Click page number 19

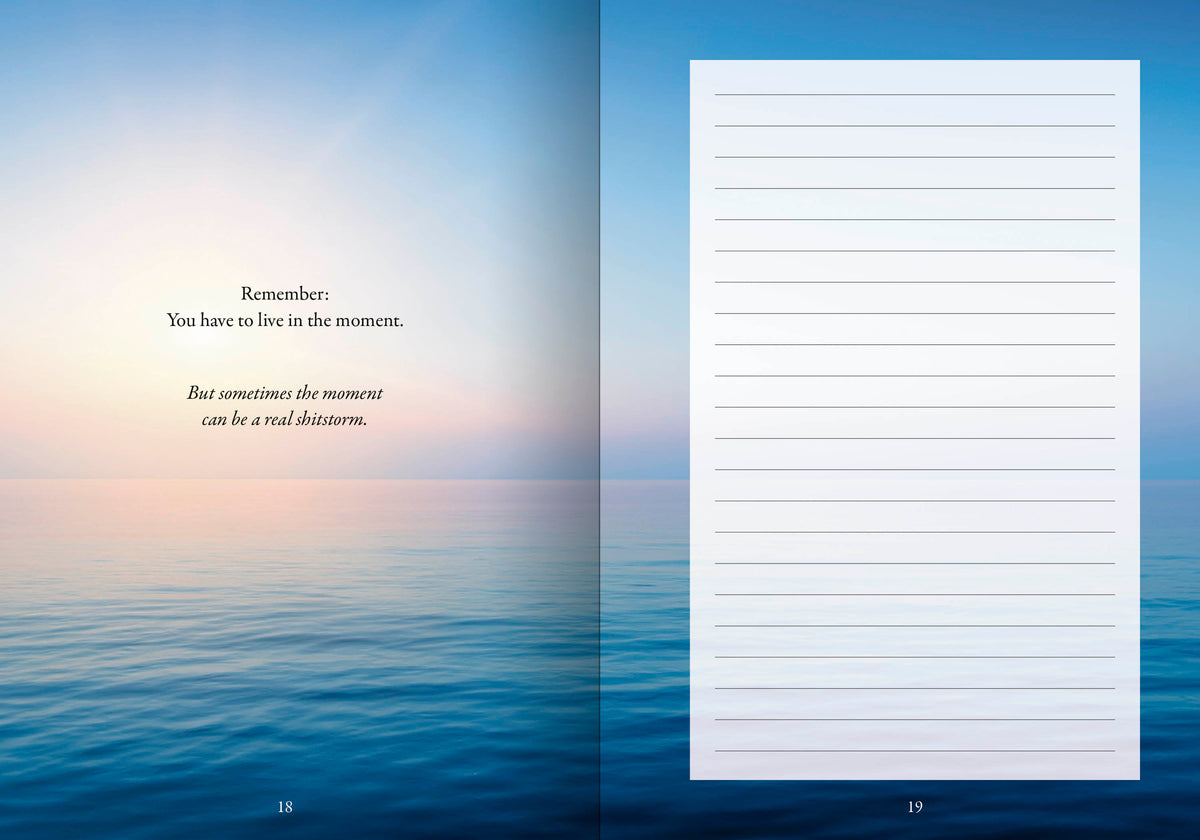915,807
